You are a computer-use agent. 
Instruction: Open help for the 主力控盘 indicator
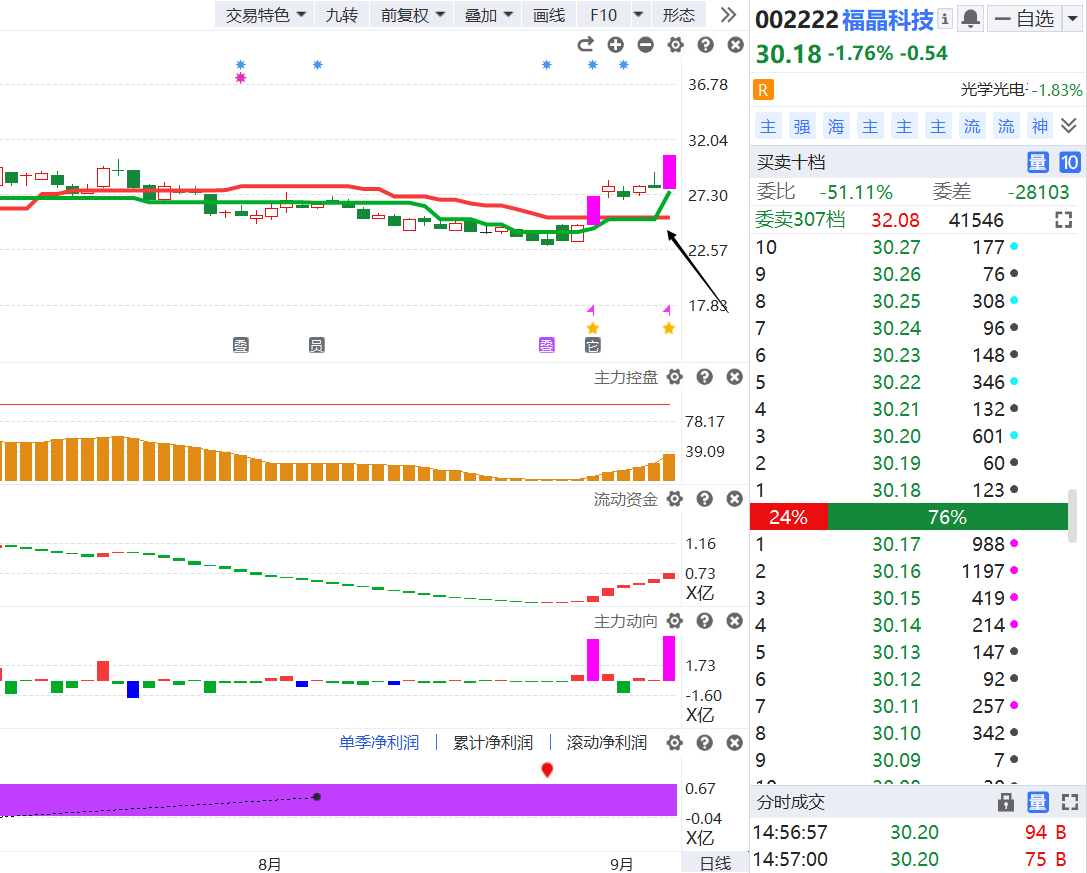pyautogui.click(x=704, y=377)
